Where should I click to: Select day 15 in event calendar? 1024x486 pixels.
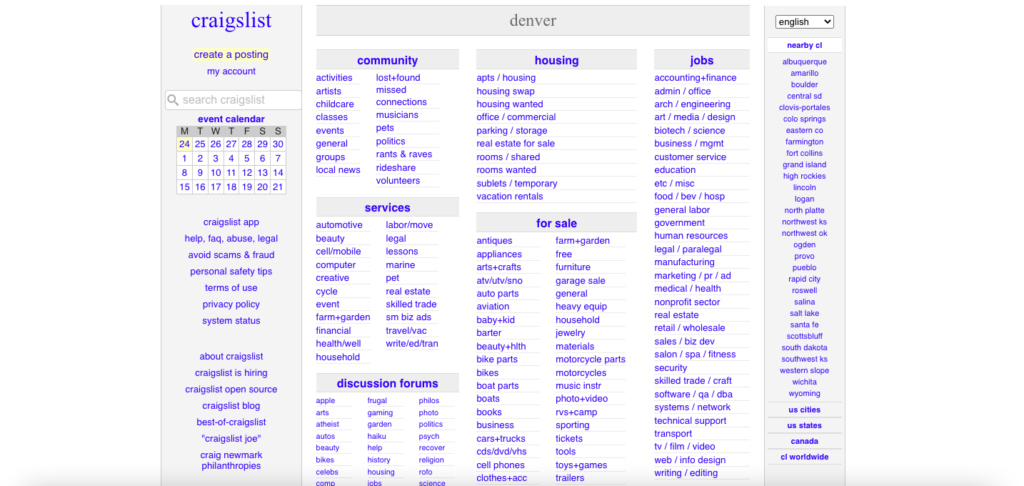(x=184, y=187)
